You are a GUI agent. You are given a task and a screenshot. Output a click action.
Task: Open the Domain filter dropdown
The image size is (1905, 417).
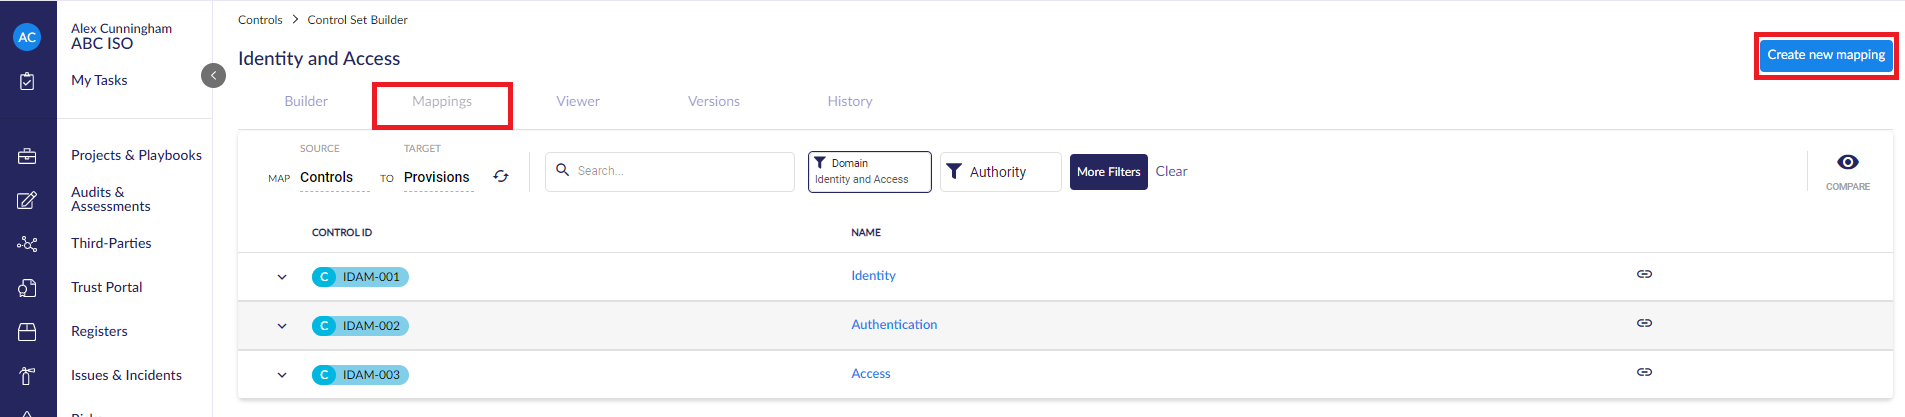tap(869, 172)
